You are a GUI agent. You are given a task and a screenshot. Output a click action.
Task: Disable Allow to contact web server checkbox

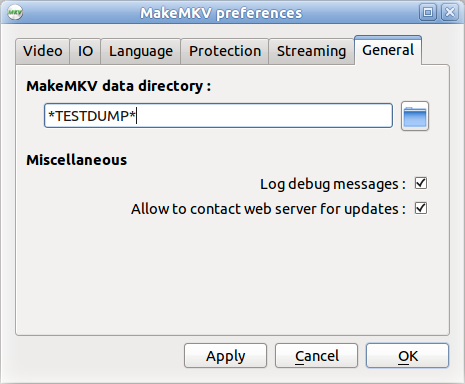(421, 209)
